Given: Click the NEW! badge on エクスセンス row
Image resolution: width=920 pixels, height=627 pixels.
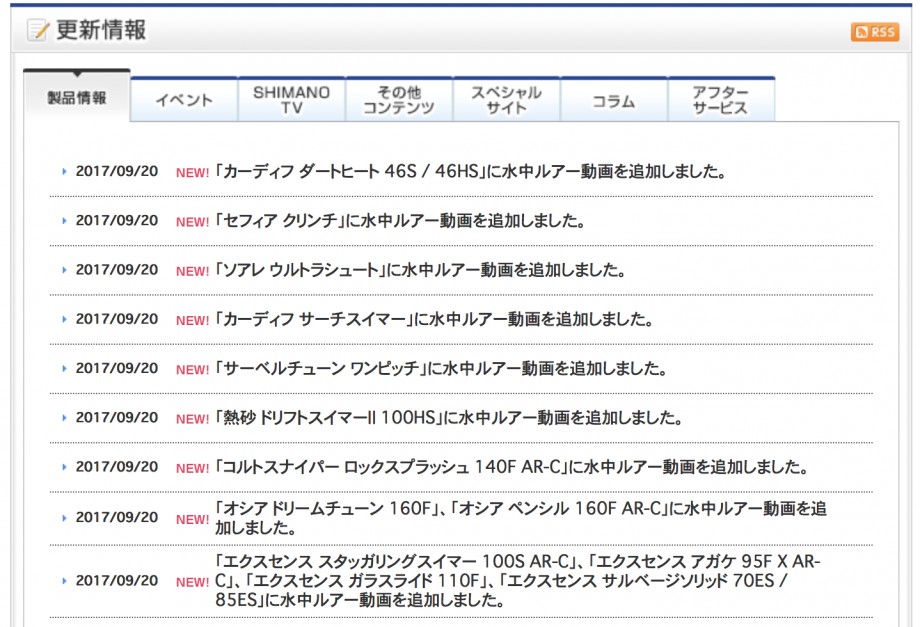Looking at the screenshot, I should tap(192, 582).
